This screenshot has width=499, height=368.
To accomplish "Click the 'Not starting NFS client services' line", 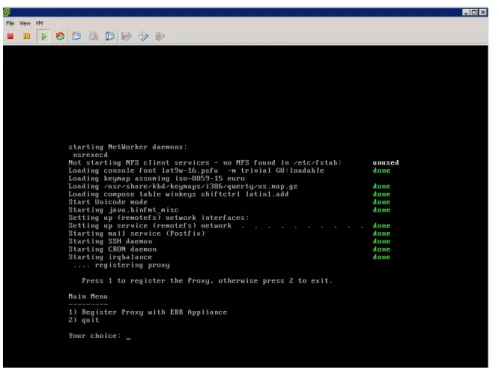I will [205, 163].
